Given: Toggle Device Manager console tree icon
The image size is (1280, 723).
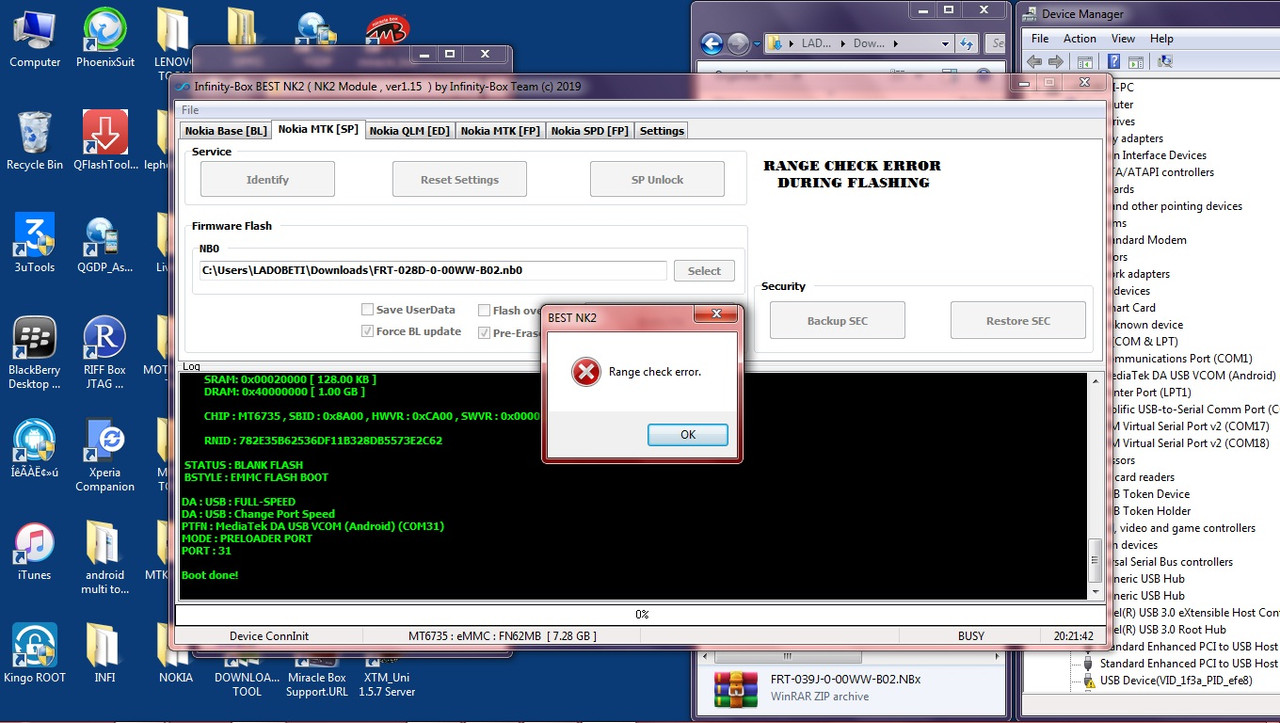Looking at the screenshot, I should [1085, 61].
